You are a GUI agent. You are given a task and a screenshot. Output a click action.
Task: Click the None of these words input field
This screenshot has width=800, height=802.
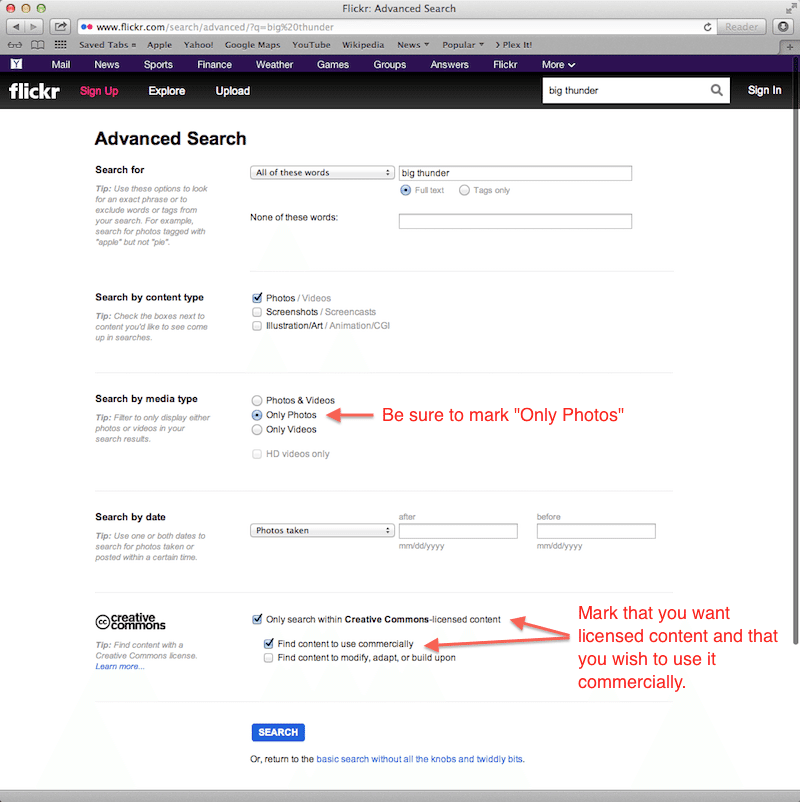pos(515,220)
